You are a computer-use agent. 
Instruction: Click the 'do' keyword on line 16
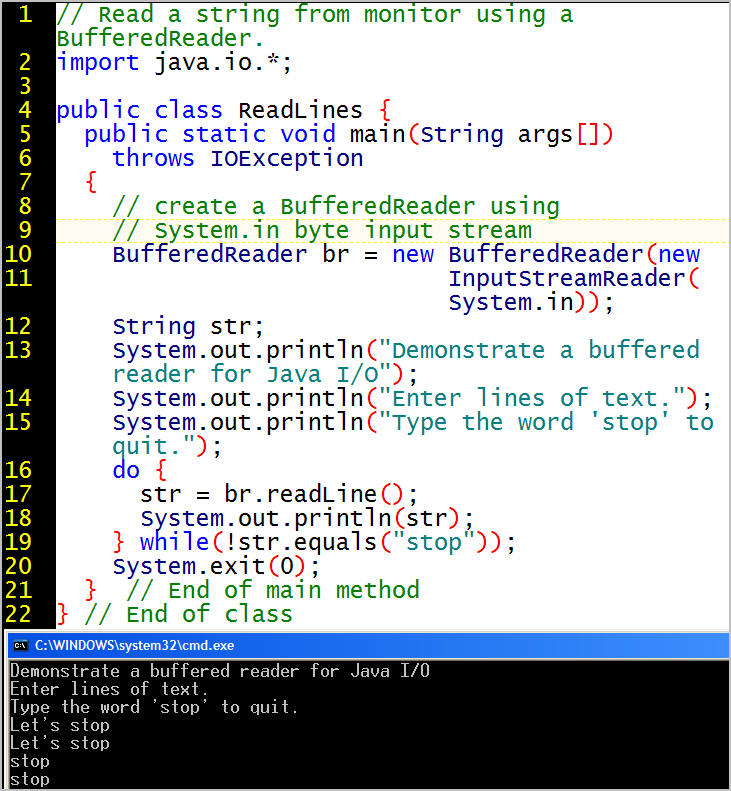[126, 471]
